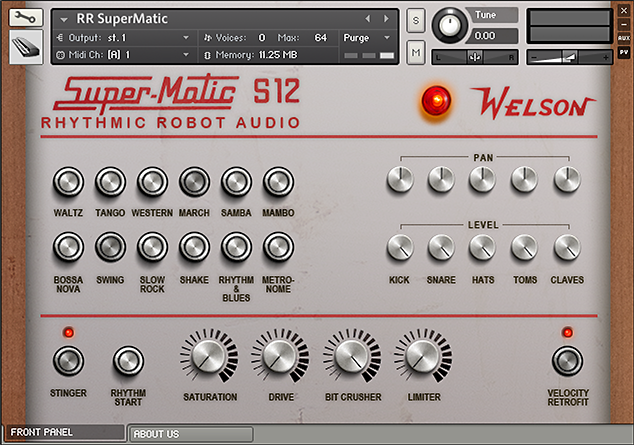The width and height of the screenshot is (634, 445).
Task: Click the Hats pan knob
Action: [482, 179]
